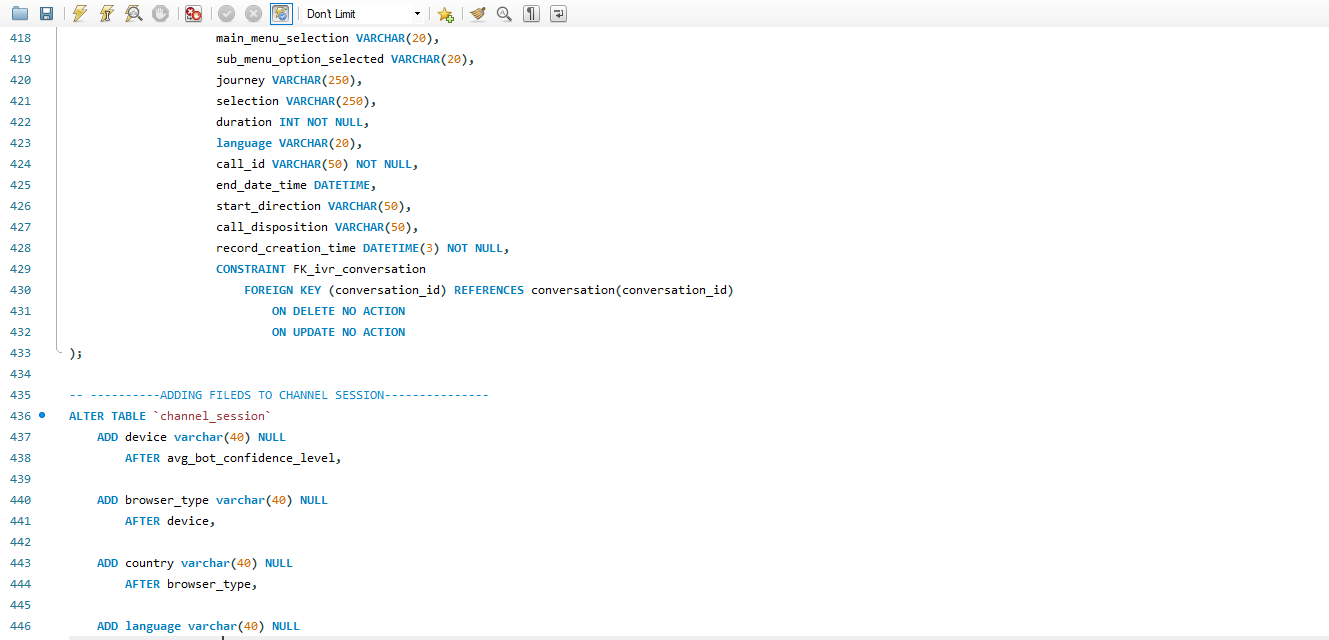
Task: Add script to favorites with the star icon
Action: 445,14
